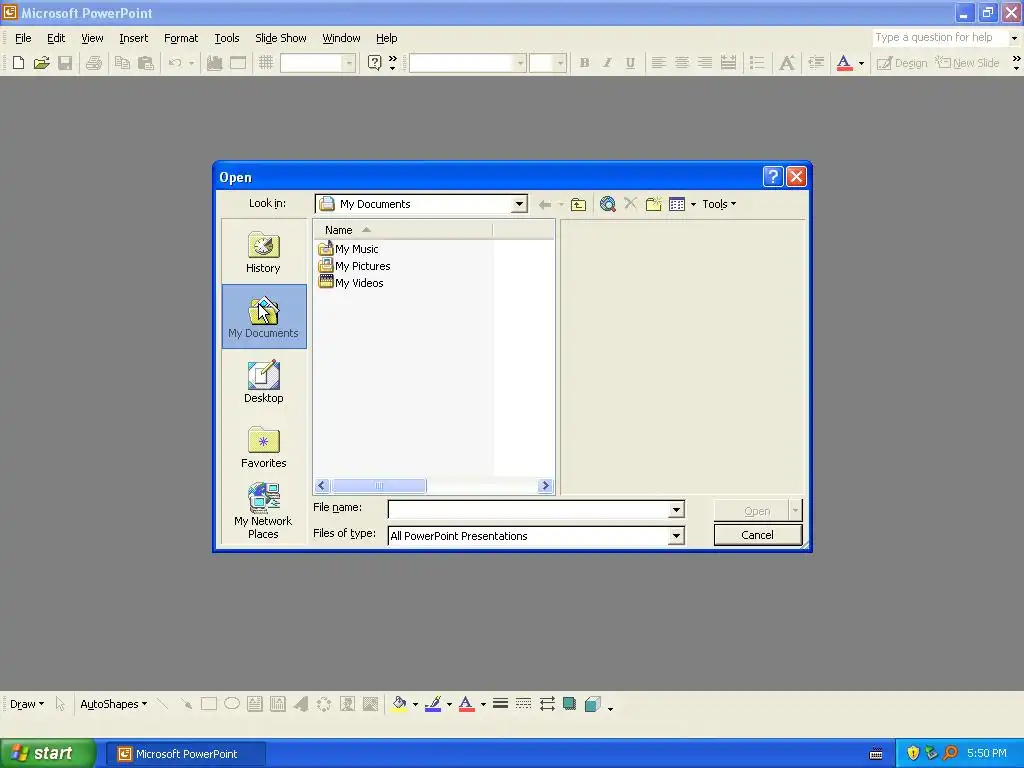Select Desktop in the places bar
This screenshot has width=1024, height=768.
point(264,381)
